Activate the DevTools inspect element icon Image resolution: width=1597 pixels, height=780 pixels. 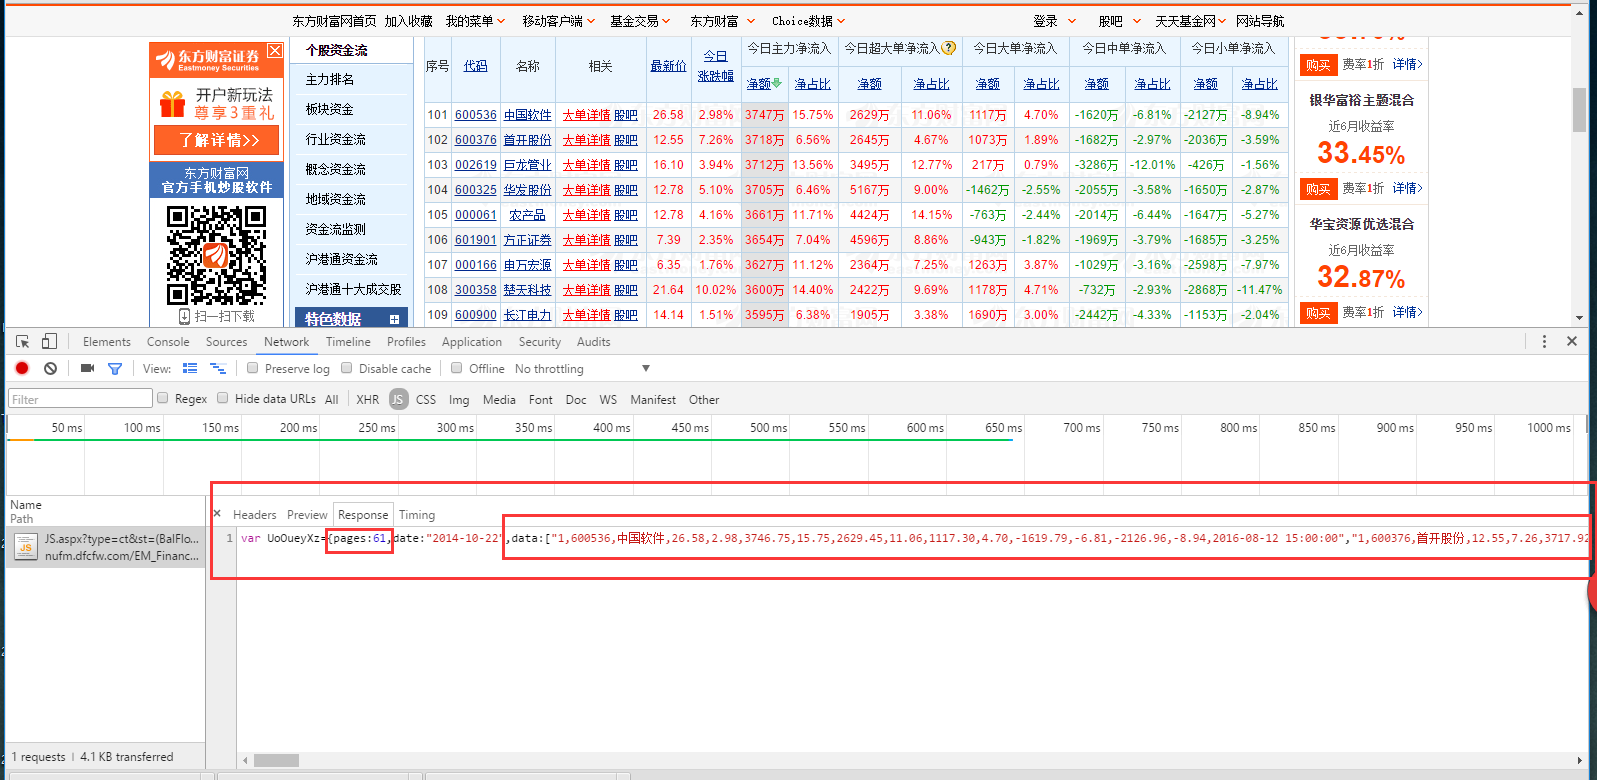(22, 341)
